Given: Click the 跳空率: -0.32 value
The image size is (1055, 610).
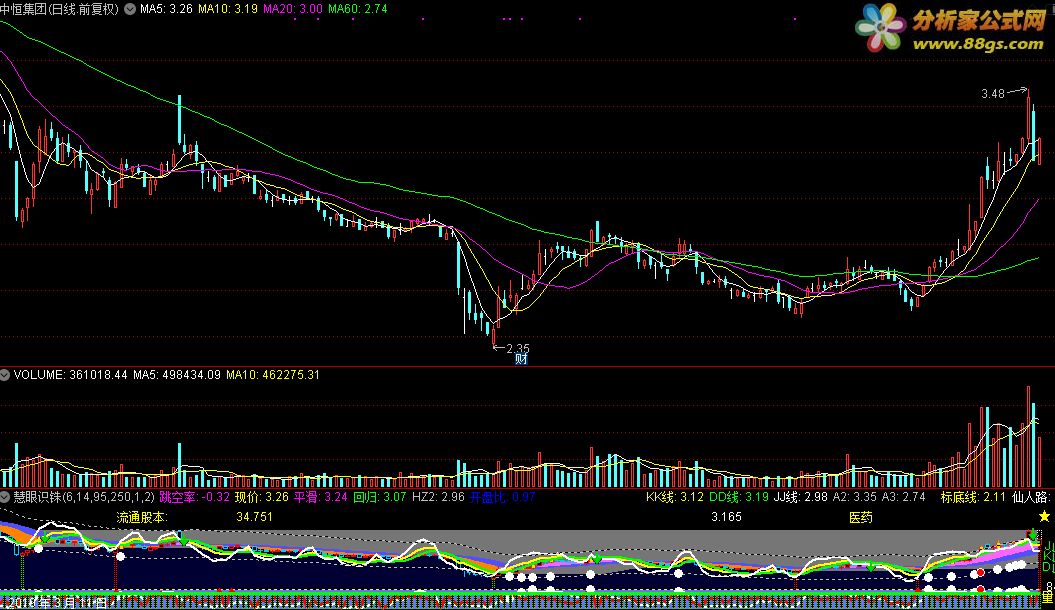Looking at the screenshot, I should pos(194,497).
